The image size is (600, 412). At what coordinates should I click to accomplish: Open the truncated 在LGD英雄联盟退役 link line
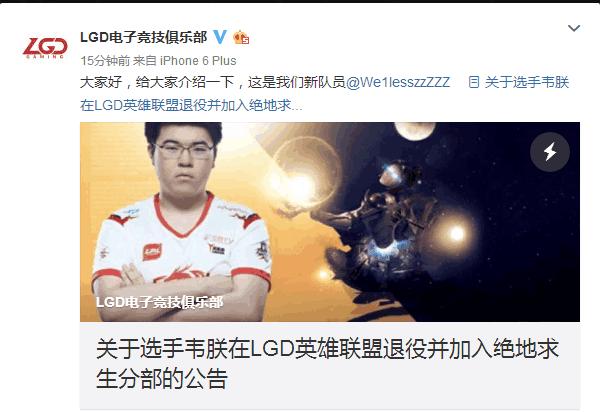[x=191, y=105]
